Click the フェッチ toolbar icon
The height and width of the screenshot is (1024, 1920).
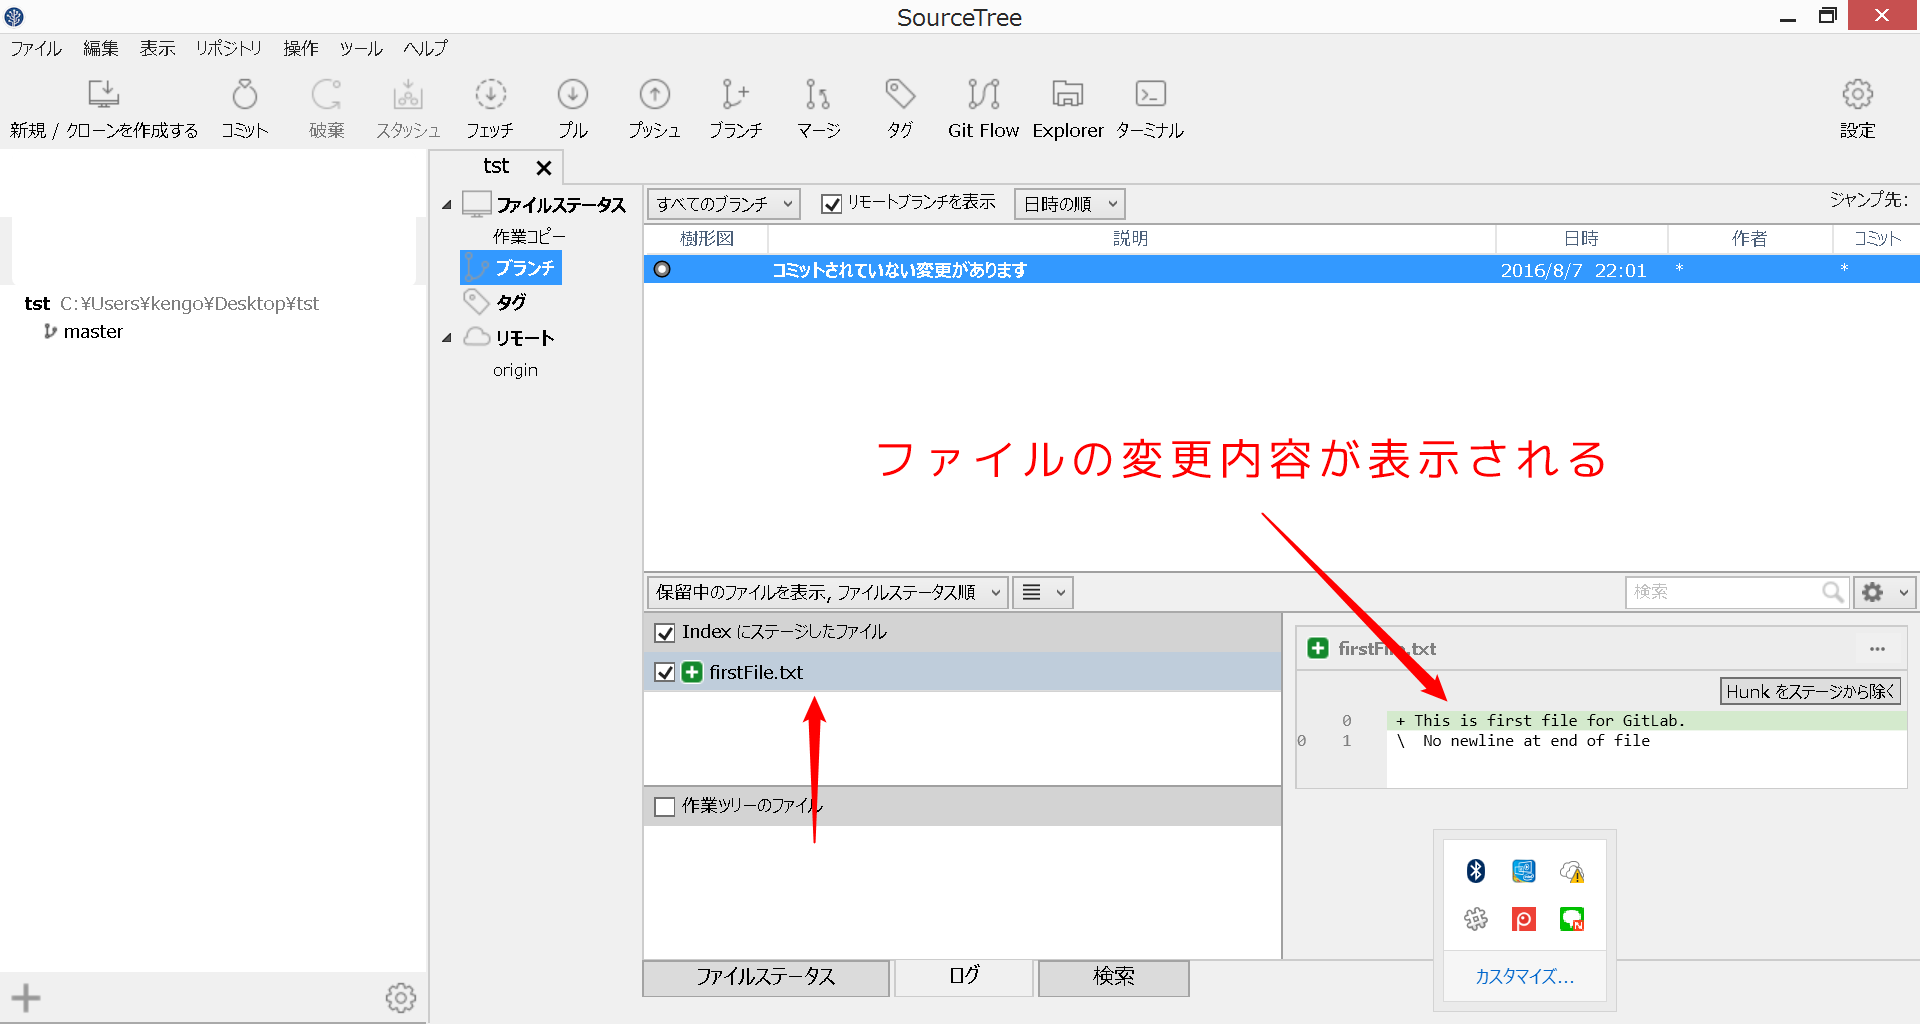coord(490,94)
